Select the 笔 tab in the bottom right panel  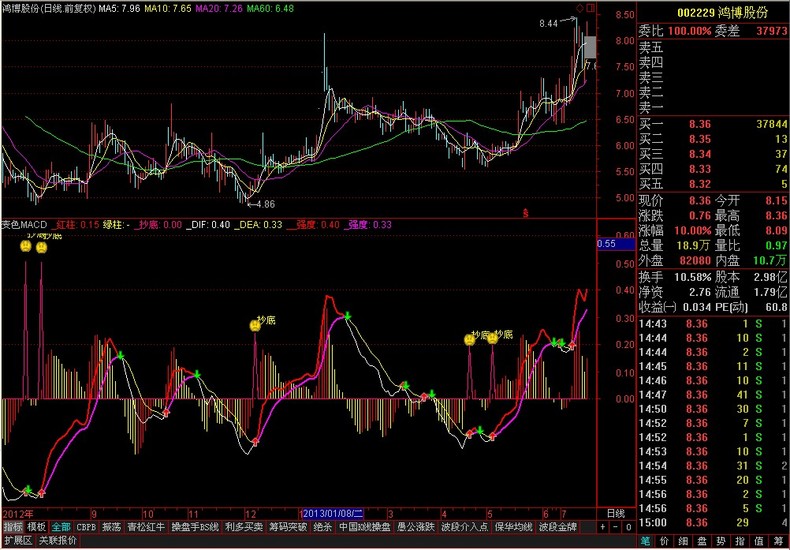click(x=646, y=542)
